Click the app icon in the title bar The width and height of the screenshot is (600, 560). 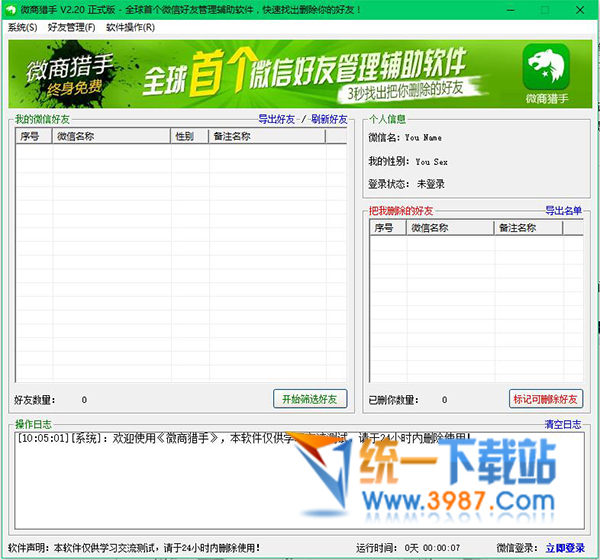[x=11, y=10]
